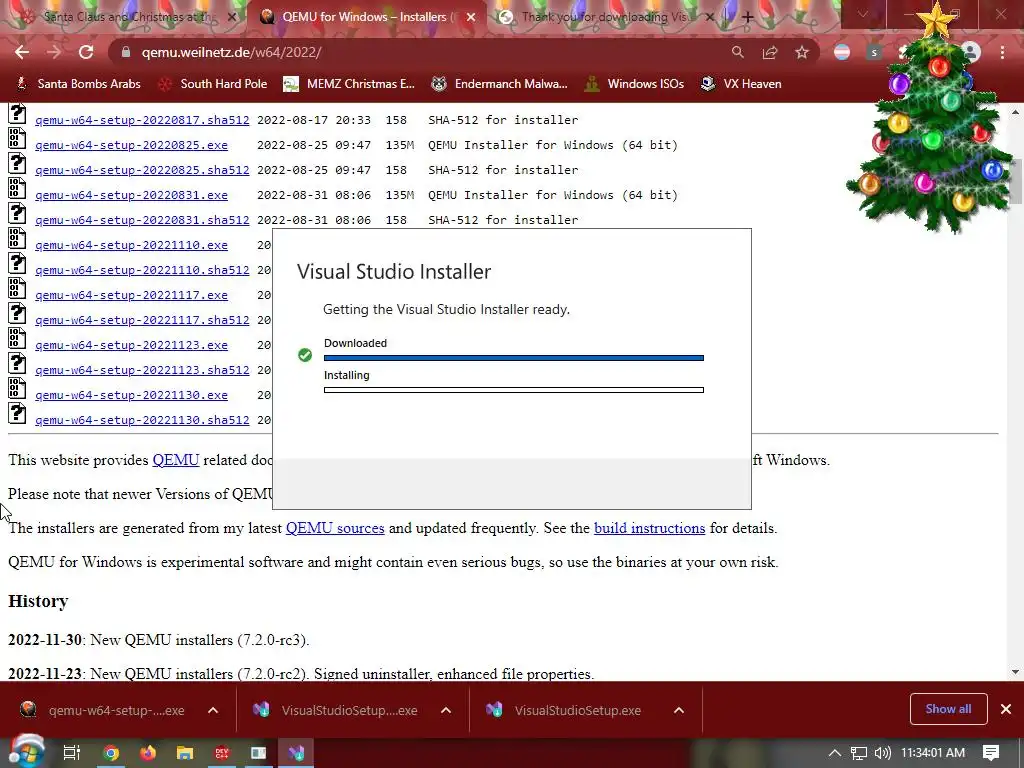Image resolution: width=1024 pixels, height=768 pixels.
Task: Download qemu-w64-setup-20220825.exe
Action: click(x=131, y=145)
